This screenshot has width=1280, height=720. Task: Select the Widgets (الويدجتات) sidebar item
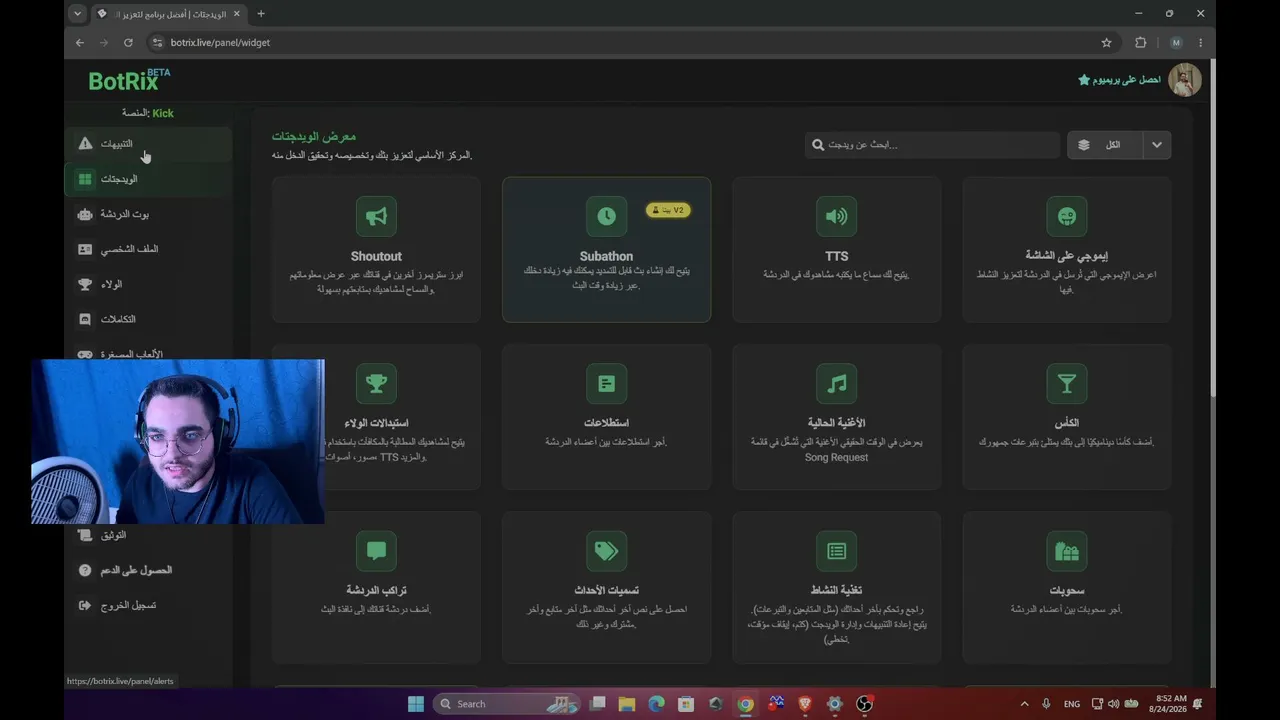(148, 179)
